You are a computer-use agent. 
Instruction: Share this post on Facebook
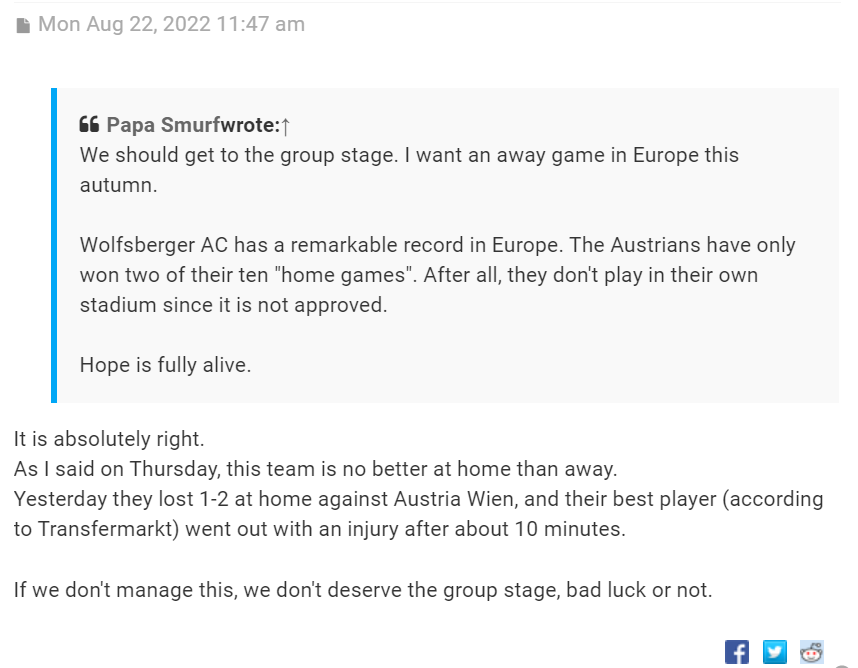click(x=737, y=652)
